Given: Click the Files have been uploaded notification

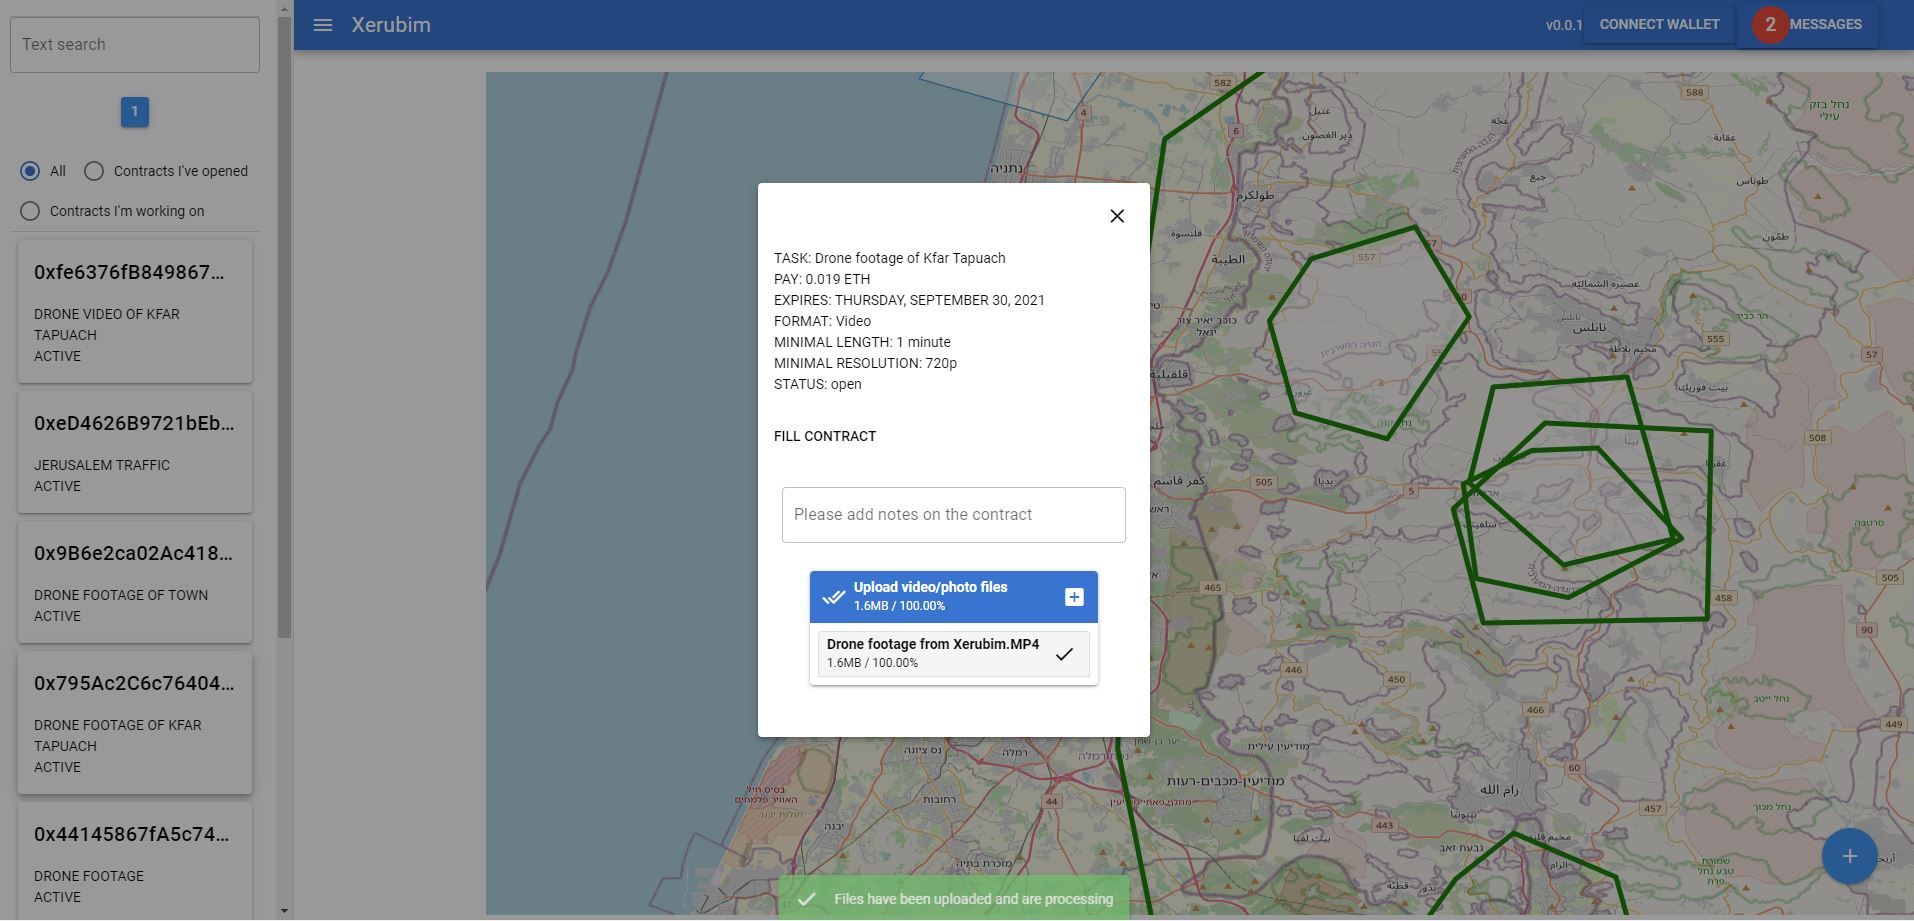Looking at the screenshot, I should click(x=954, y=898).
